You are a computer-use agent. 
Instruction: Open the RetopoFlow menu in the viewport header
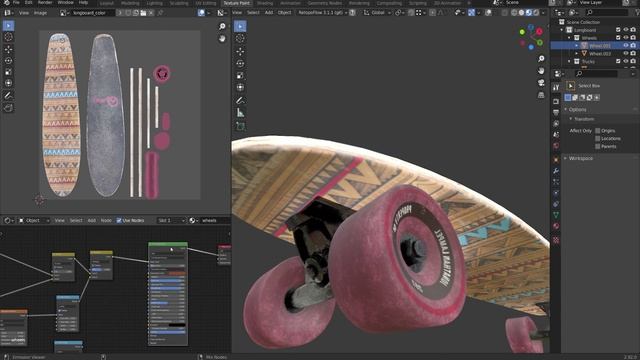pyautogui.click(x=322, y=13)
